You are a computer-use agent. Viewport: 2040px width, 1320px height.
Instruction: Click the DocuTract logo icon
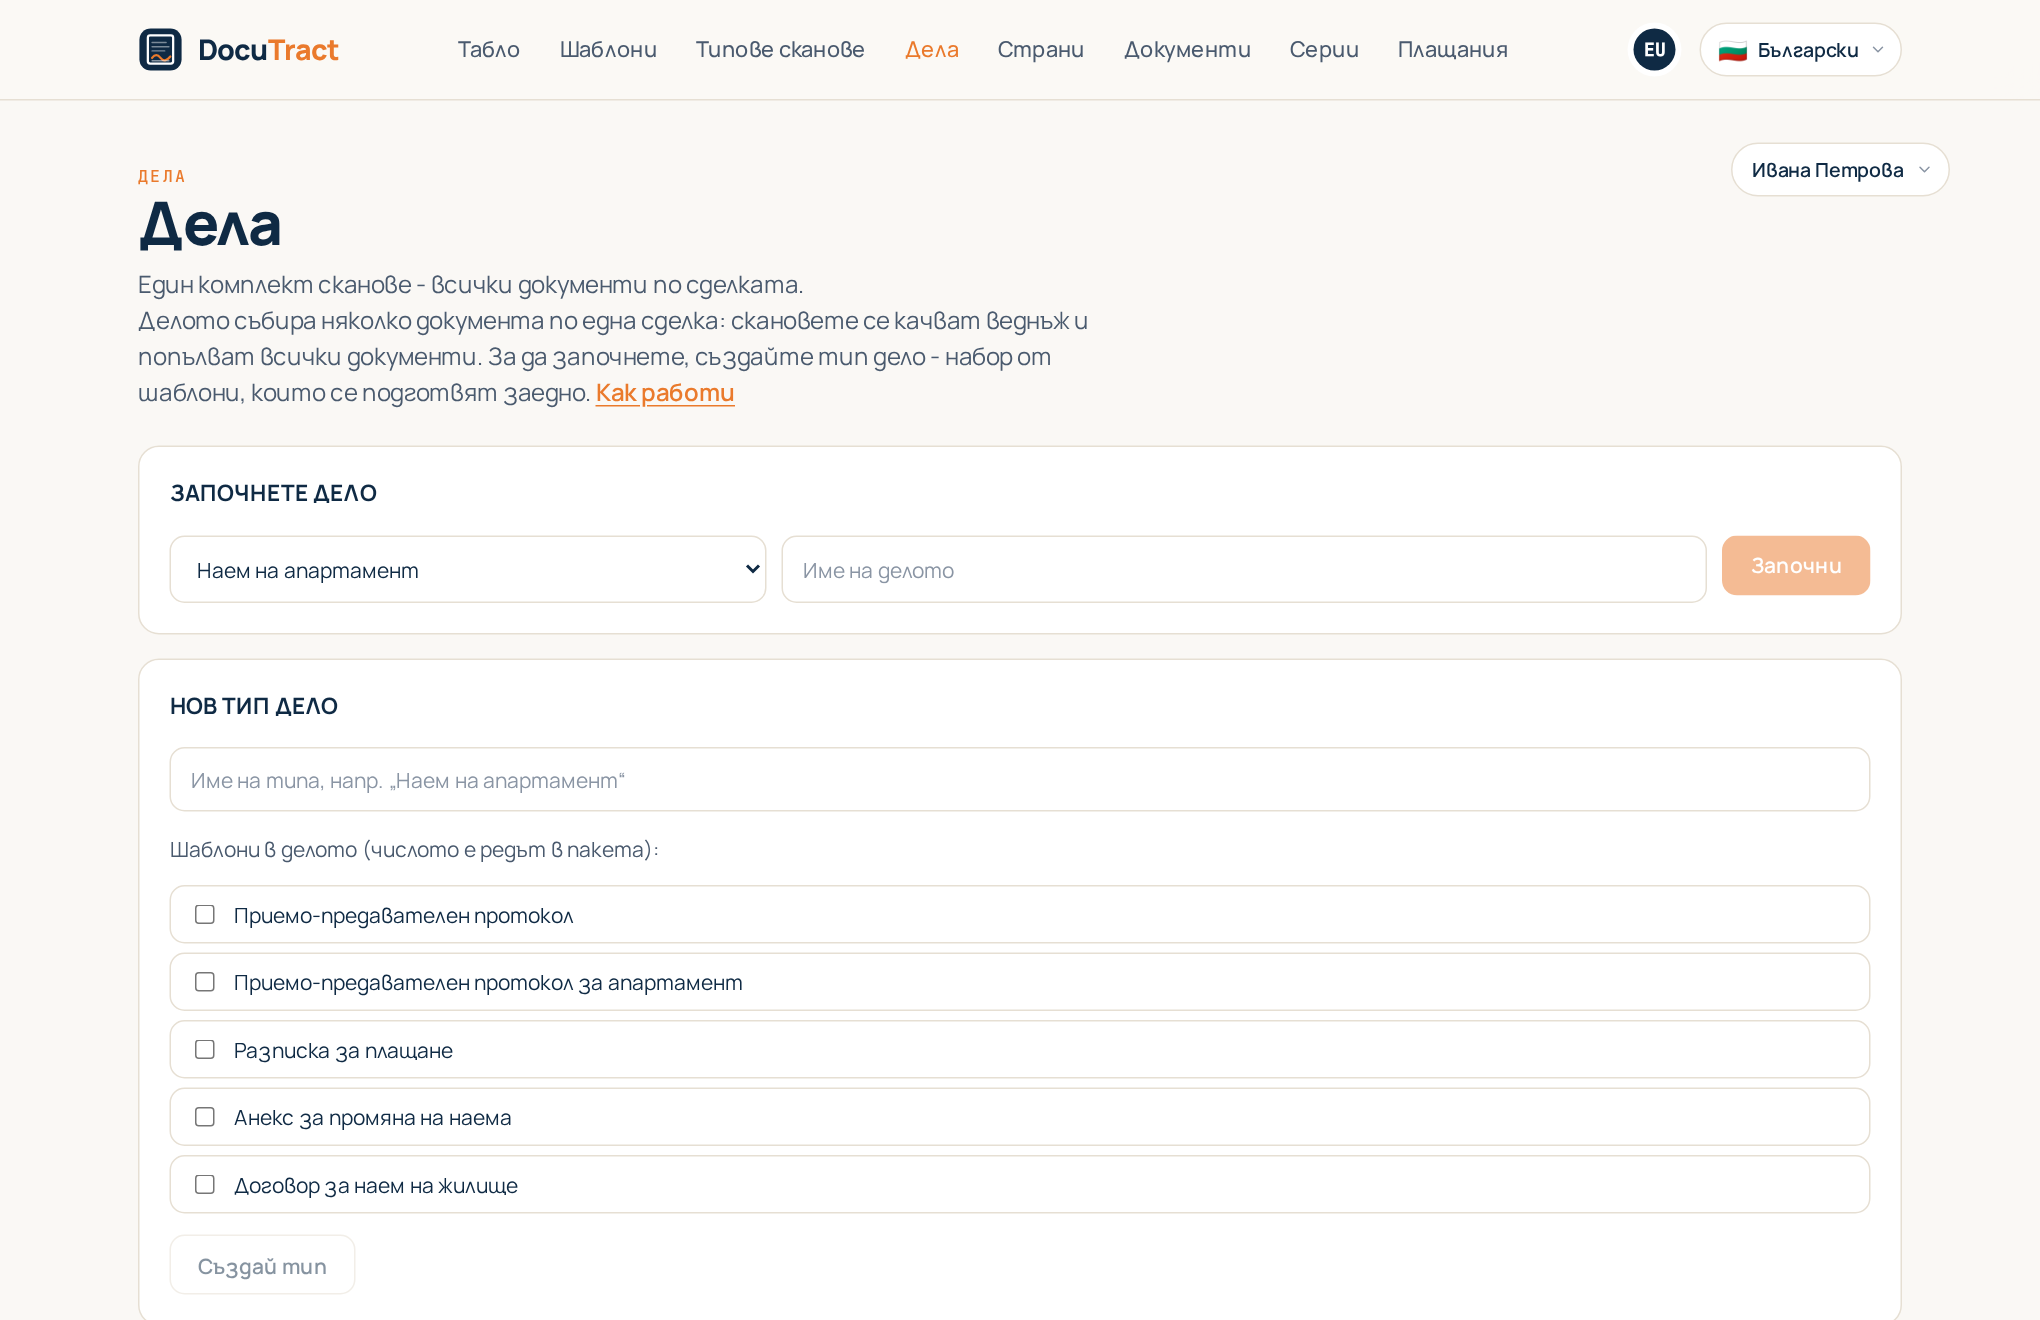(160, 49)
